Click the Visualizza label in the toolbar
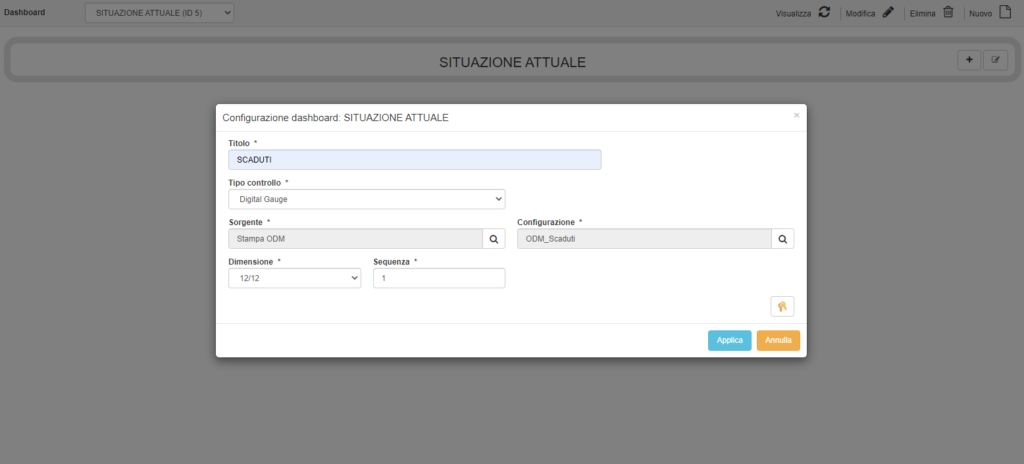 pos(793,13)
